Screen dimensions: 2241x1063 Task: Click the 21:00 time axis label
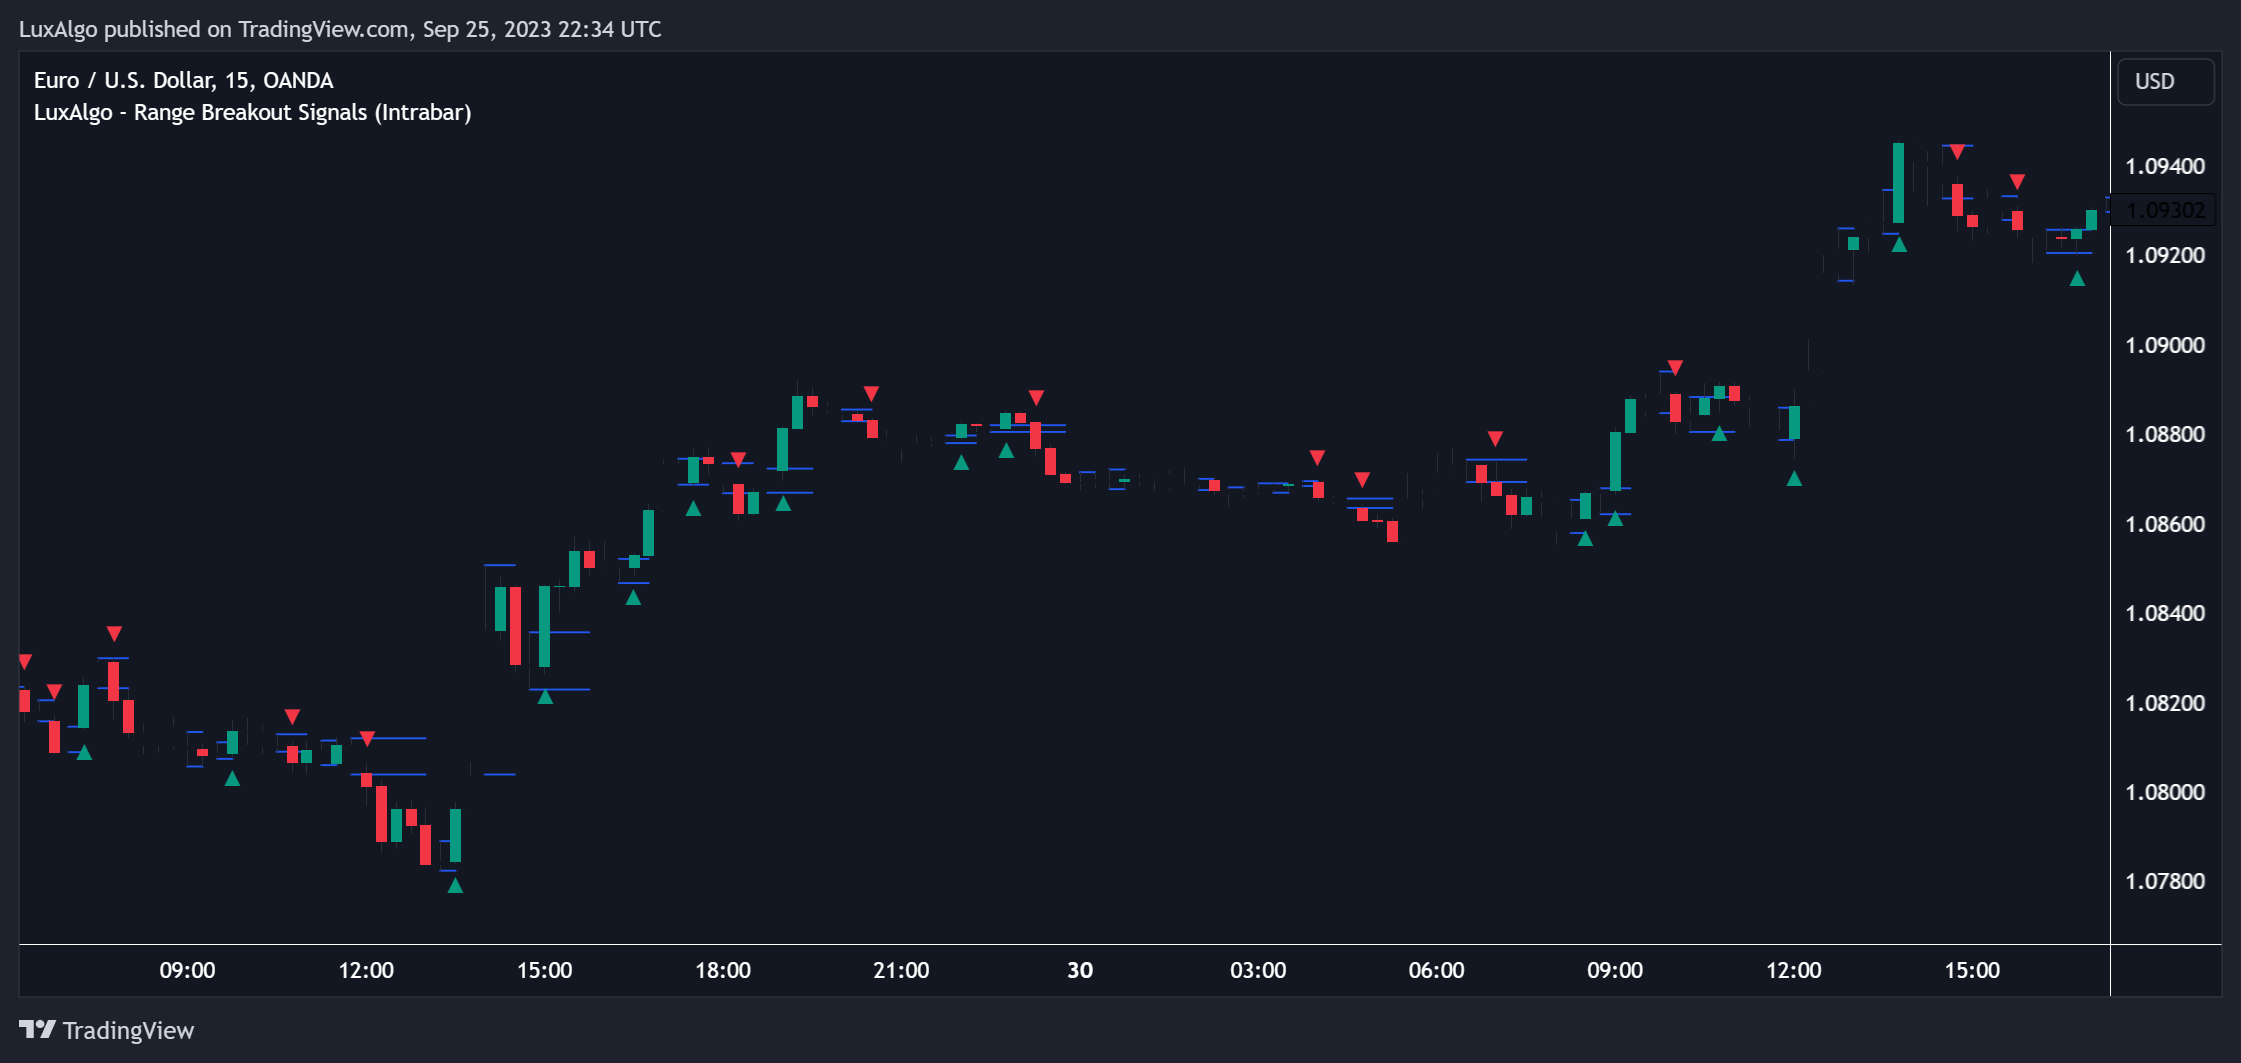coord(901,970)
